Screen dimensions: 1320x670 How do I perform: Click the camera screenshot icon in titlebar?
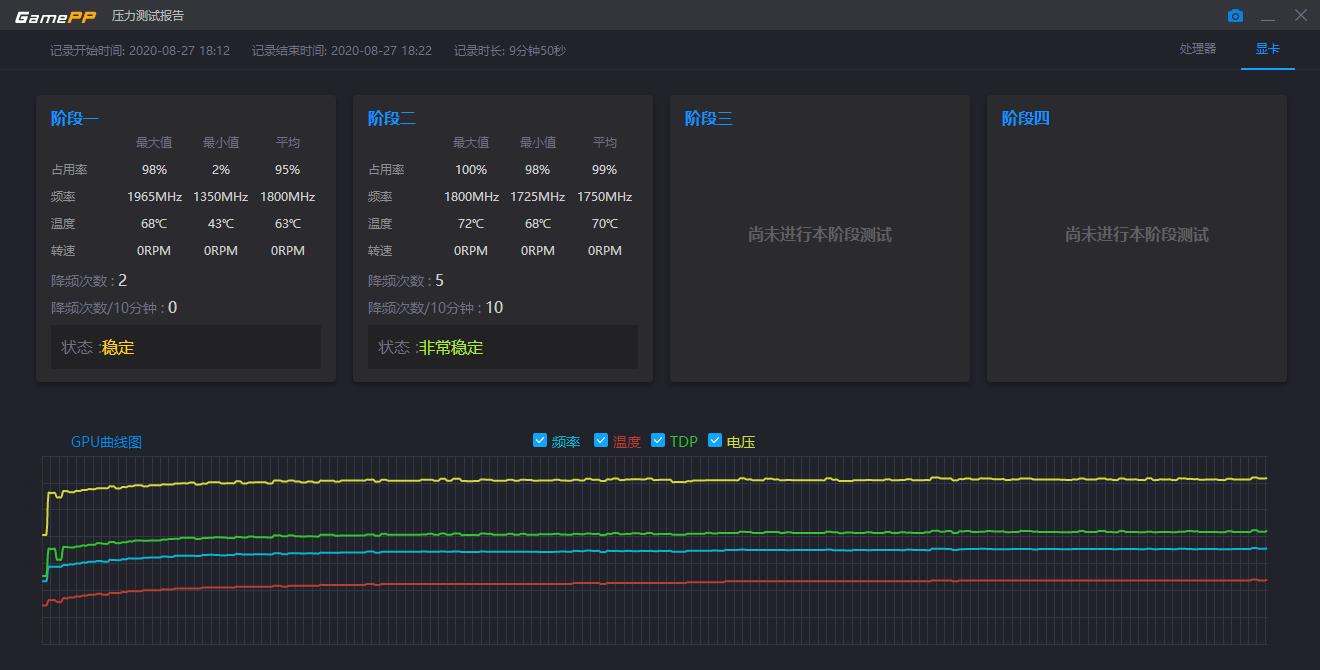(x=1235, y=15)
